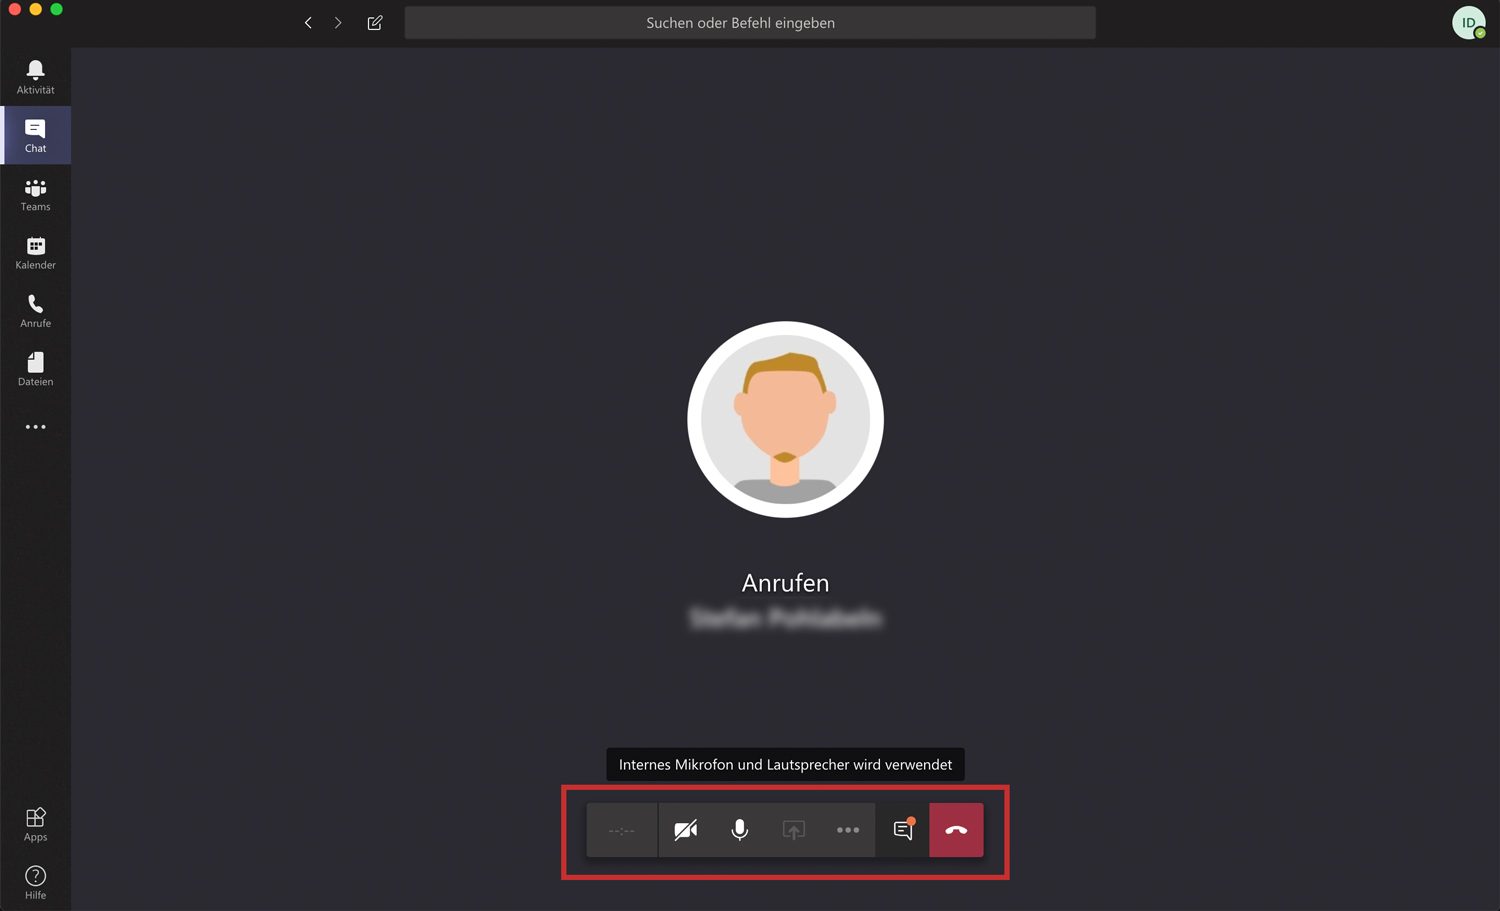The image size is (1500, 911).
Task: Hang up the call
Action: tap(956, 830)
